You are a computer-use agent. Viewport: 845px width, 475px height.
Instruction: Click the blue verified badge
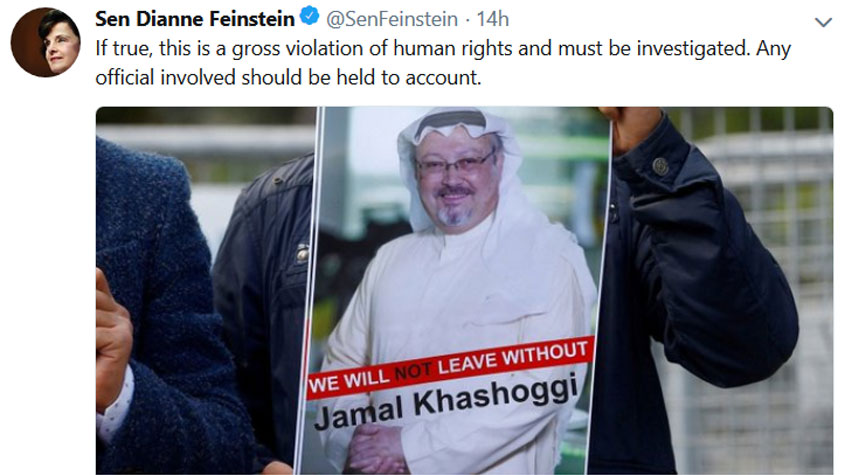(x=309, y=16)
